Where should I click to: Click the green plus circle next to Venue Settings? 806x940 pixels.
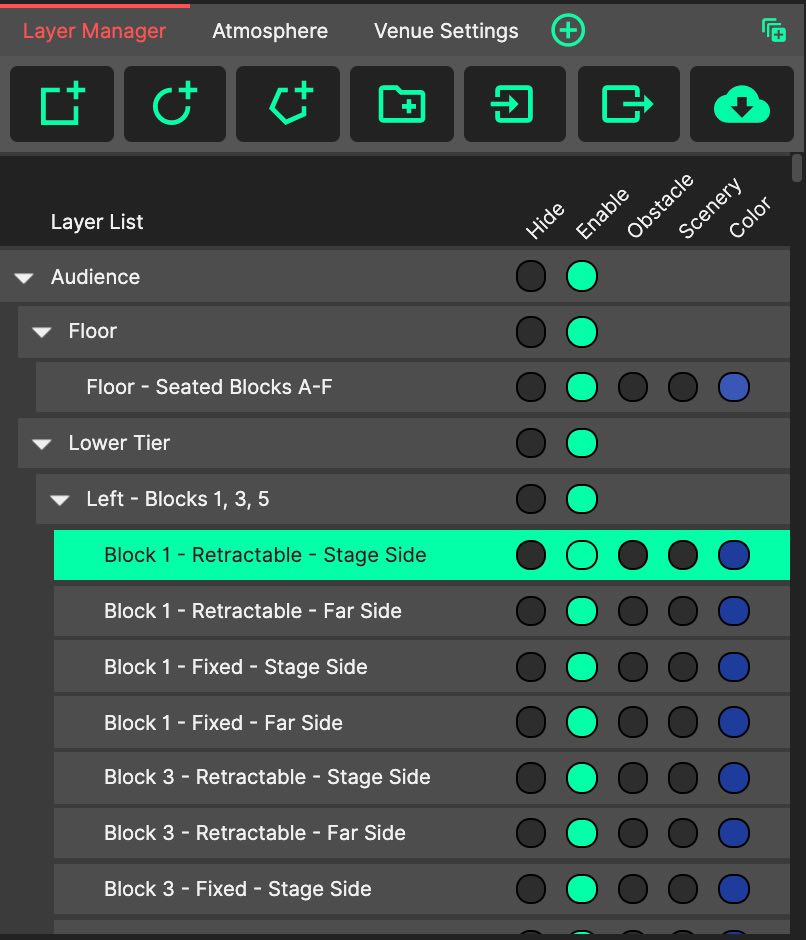pyautogui.click(x=568, y=30)
